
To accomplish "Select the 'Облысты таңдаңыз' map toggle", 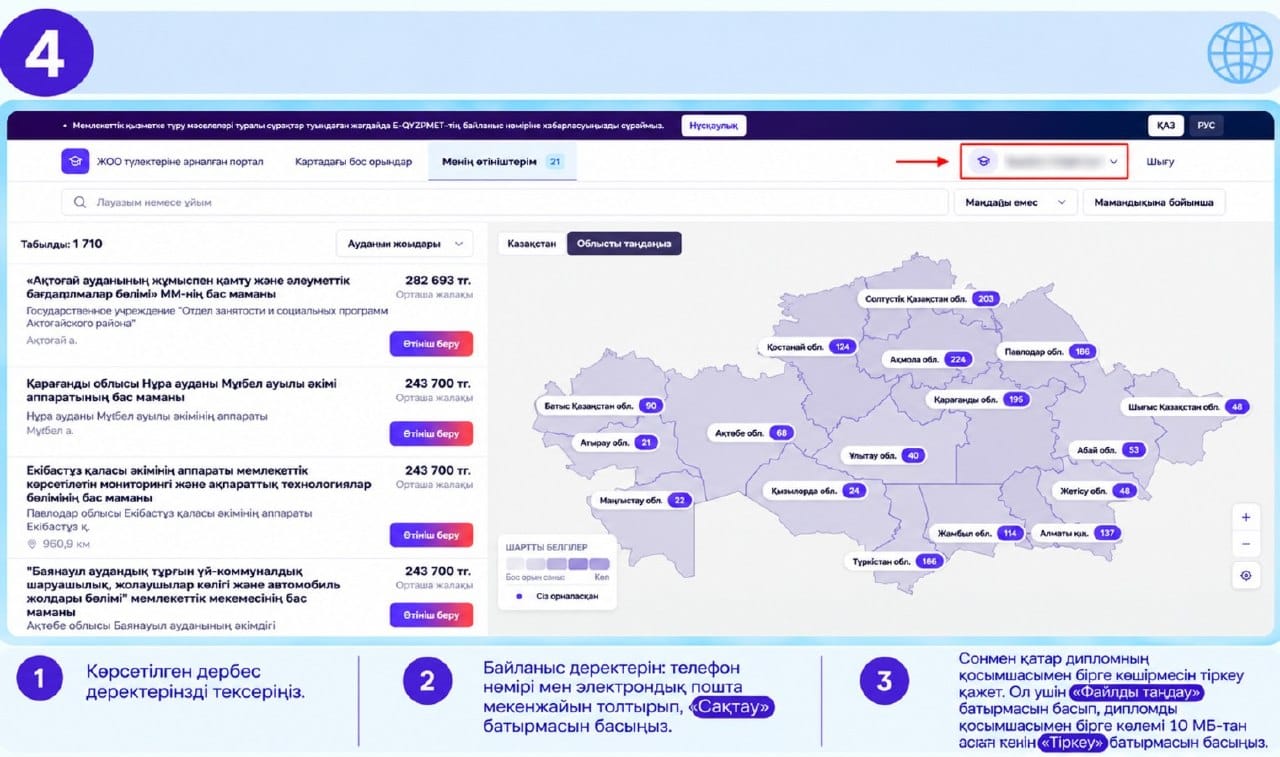I will [x=624, y=243].
